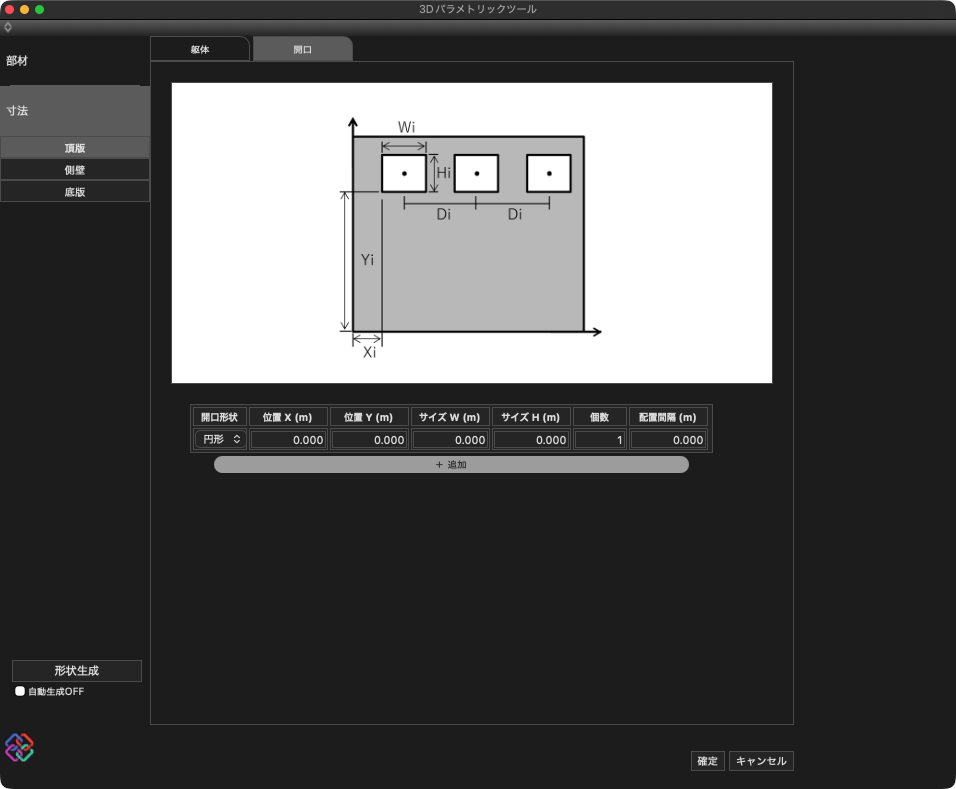Click the small diamond icon below title bar

(x=8, y=27)
